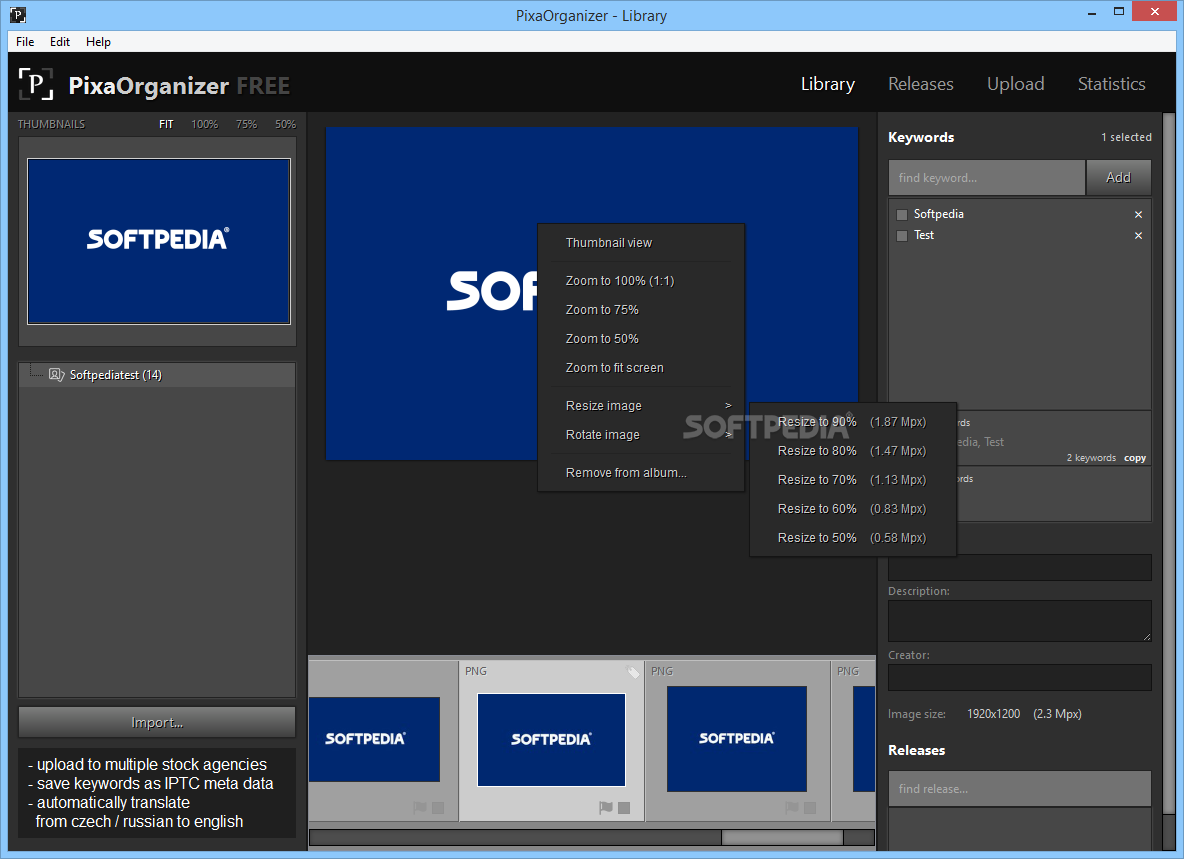1184x859 pixels.
Task: Expand the Rotate image submenu
Action: [x=641, y=435]
